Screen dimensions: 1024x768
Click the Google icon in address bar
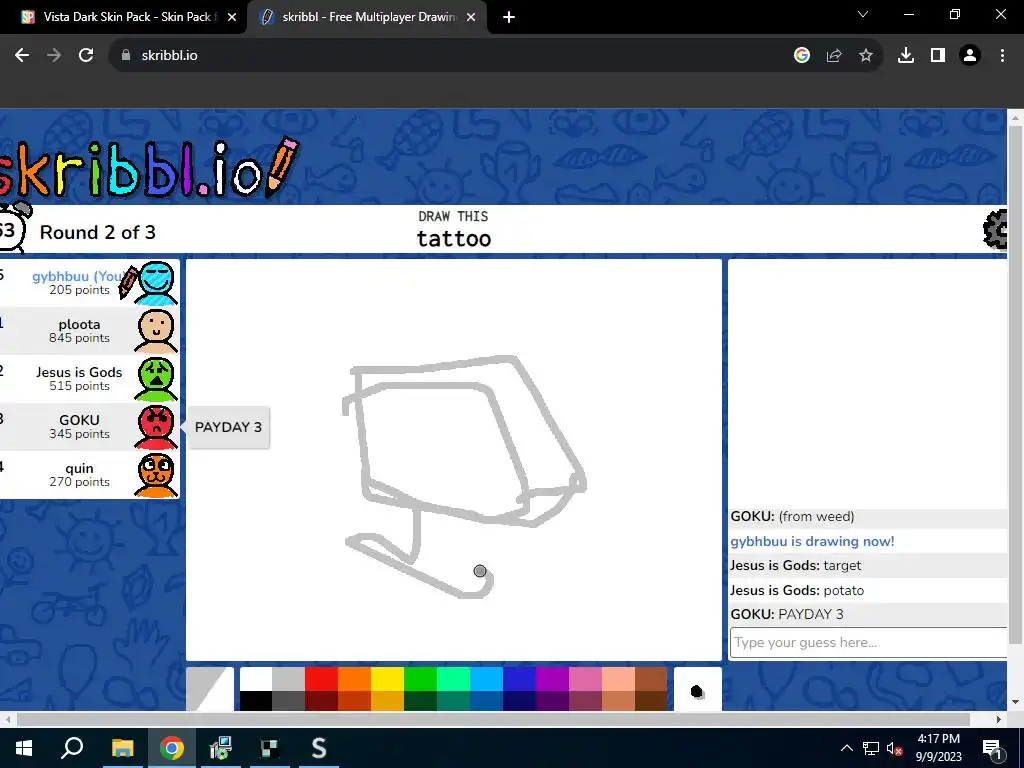[x=802, y=56]
